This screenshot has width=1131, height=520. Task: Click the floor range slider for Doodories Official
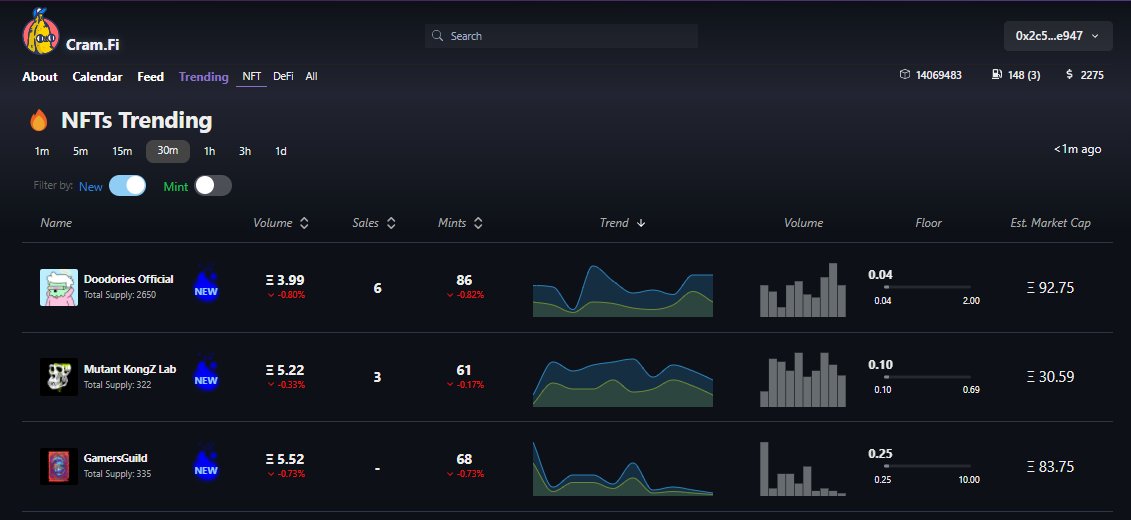coord(927,287)
